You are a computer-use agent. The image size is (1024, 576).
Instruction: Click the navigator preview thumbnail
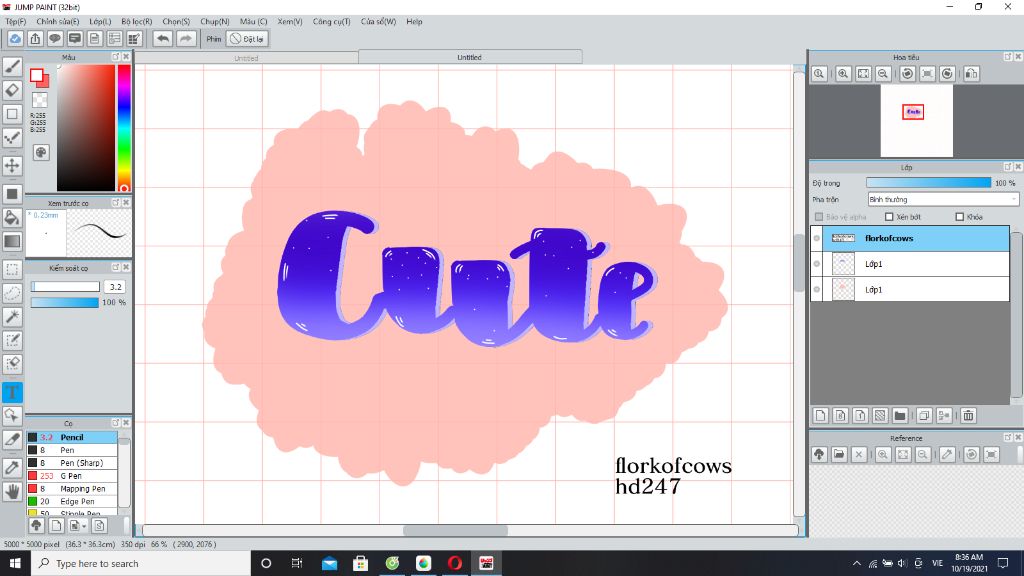(916, 121)
